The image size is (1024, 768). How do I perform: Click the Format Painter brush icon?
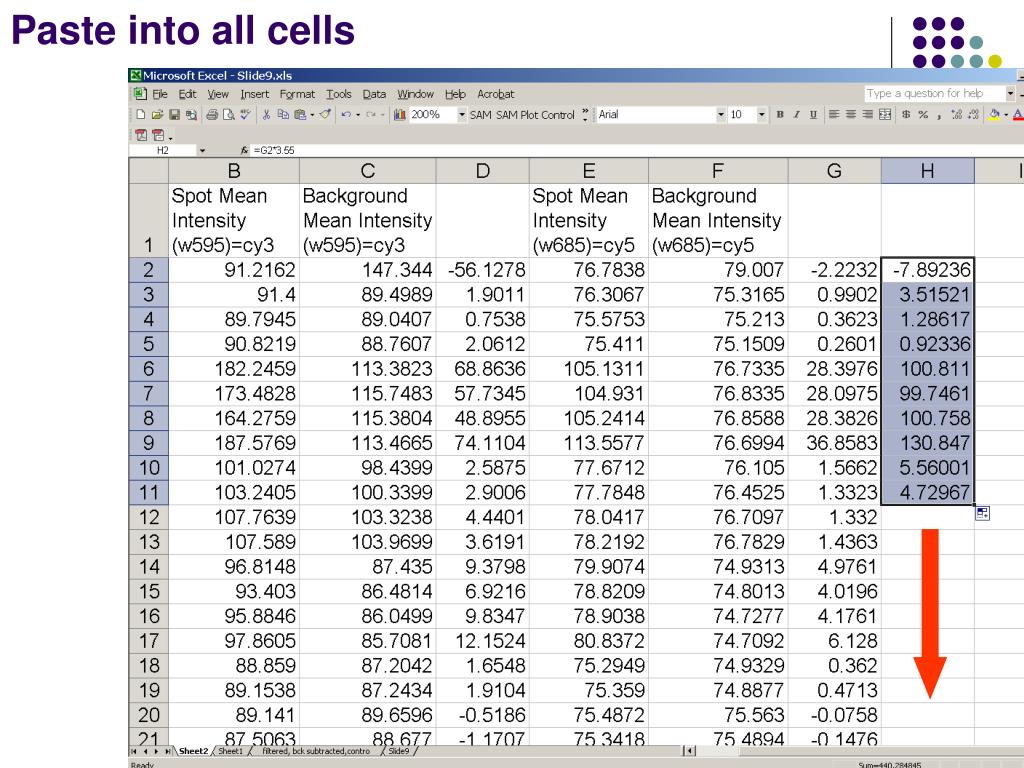[325, 115]
